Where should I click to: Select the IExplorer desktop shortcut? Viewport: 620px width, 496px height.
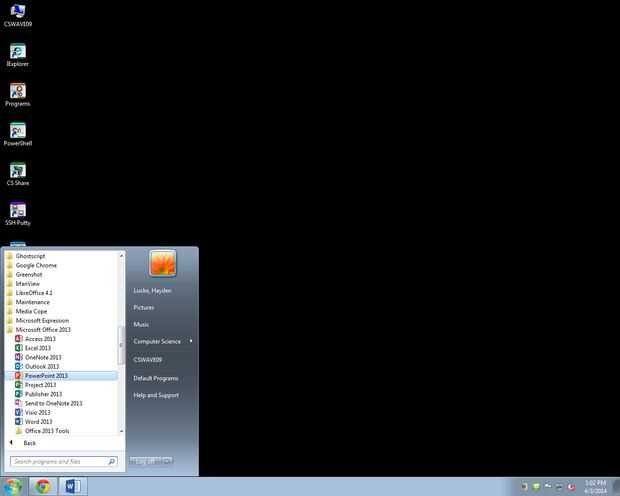click(18, 55)
